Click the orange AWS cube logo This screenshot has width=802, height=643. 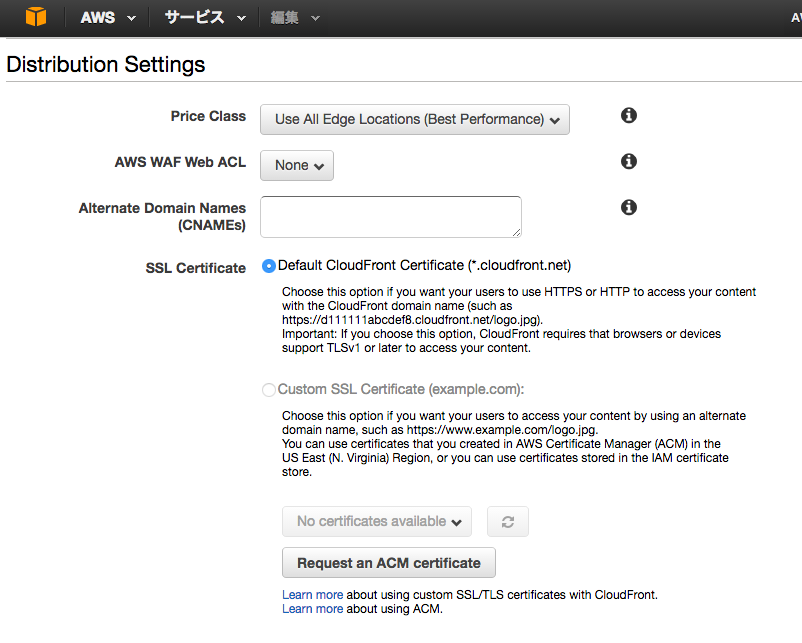pos(36,17)
